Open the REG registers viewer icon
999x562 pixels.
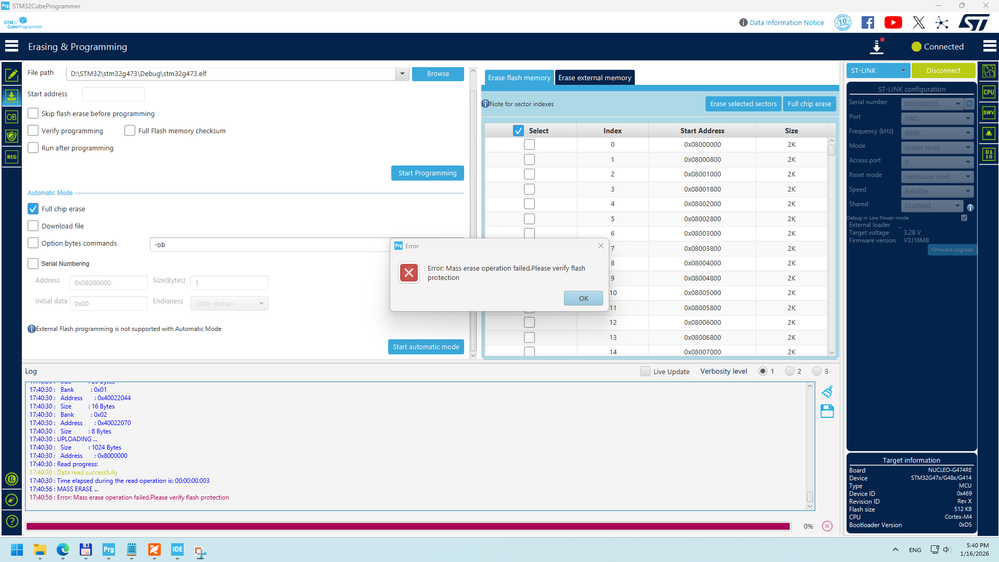pyautogui.click(x=11, y=157)
